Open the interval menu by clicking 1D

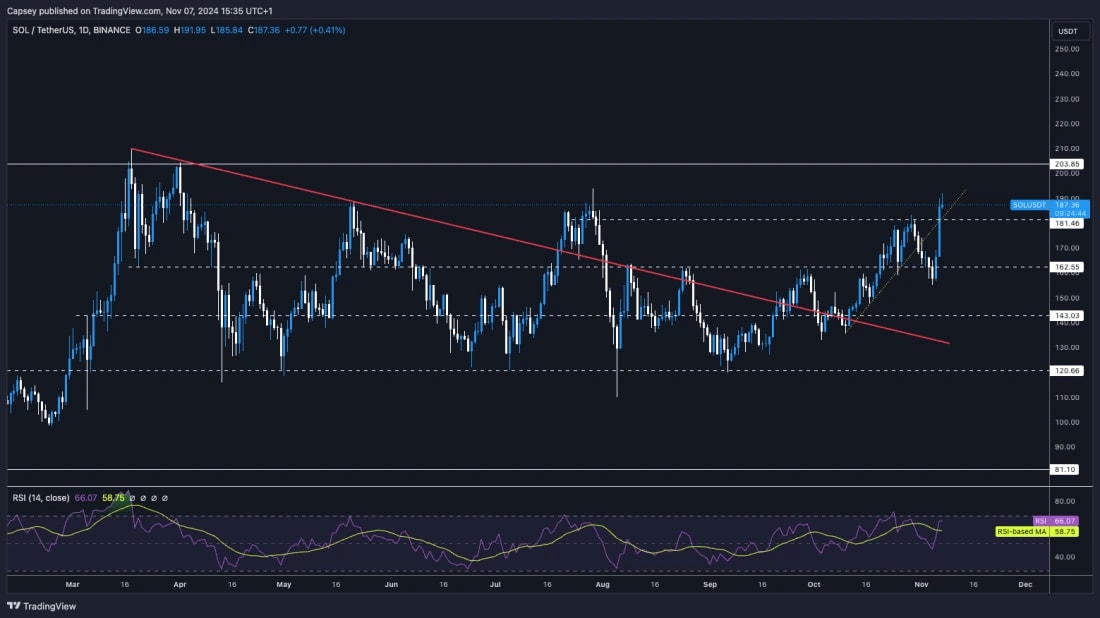click(x=83, y=30)
